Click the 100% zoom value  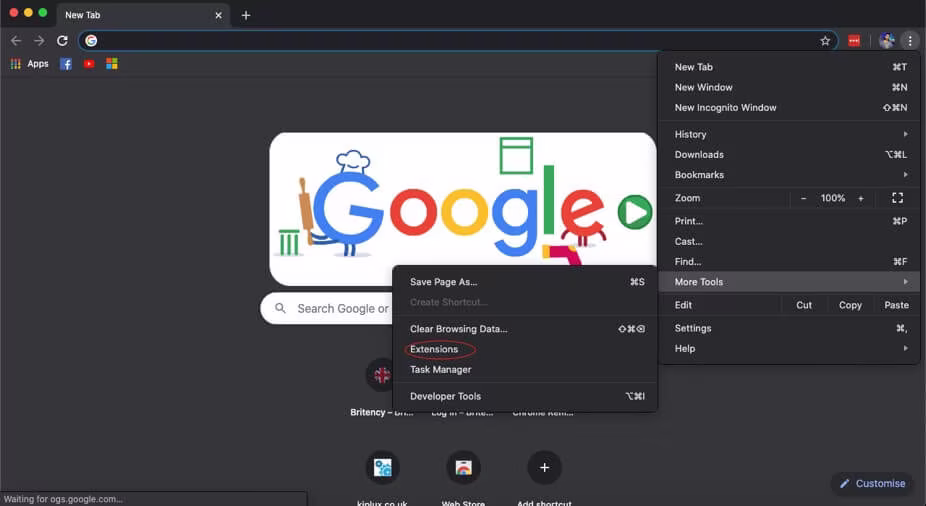tap(832, 198)
